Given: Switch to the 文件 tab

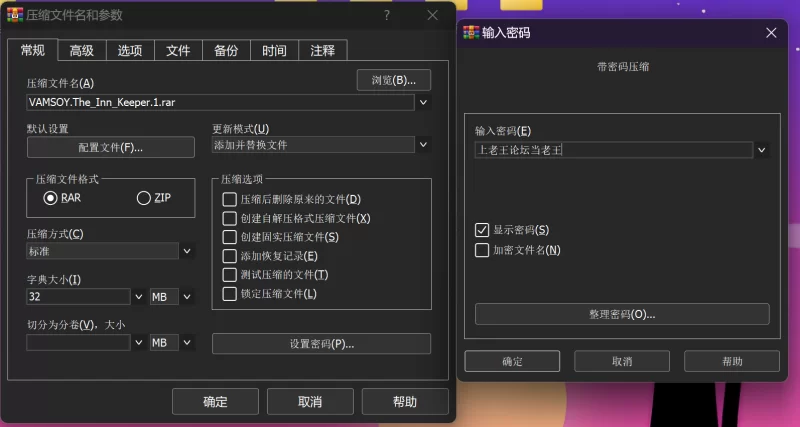Looking at the screenshot, I should coord(178,51).
